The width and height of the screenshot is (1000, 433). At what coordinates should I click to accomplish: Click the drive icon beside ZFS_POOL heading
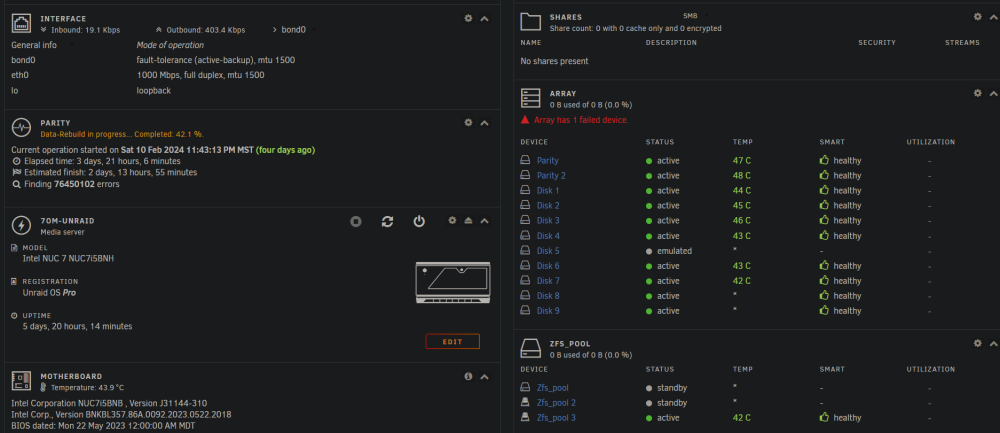[x=531, y=348]
